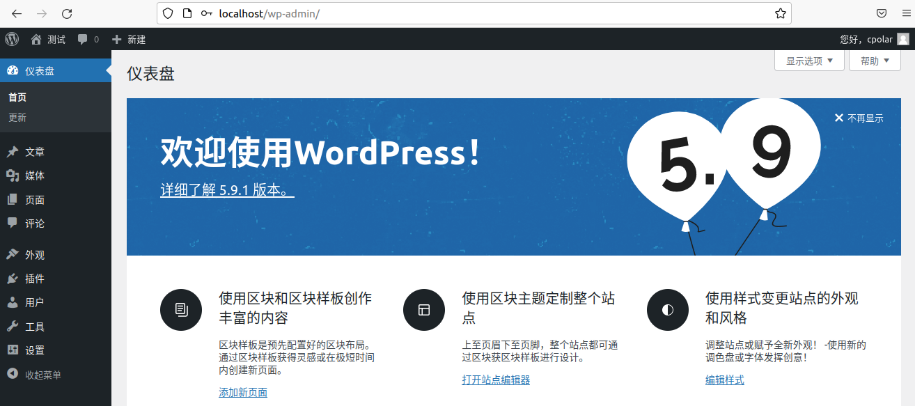Screen dimensions: 915x406
Task: Click the 页面 pages icon
Action: (12, 200)
